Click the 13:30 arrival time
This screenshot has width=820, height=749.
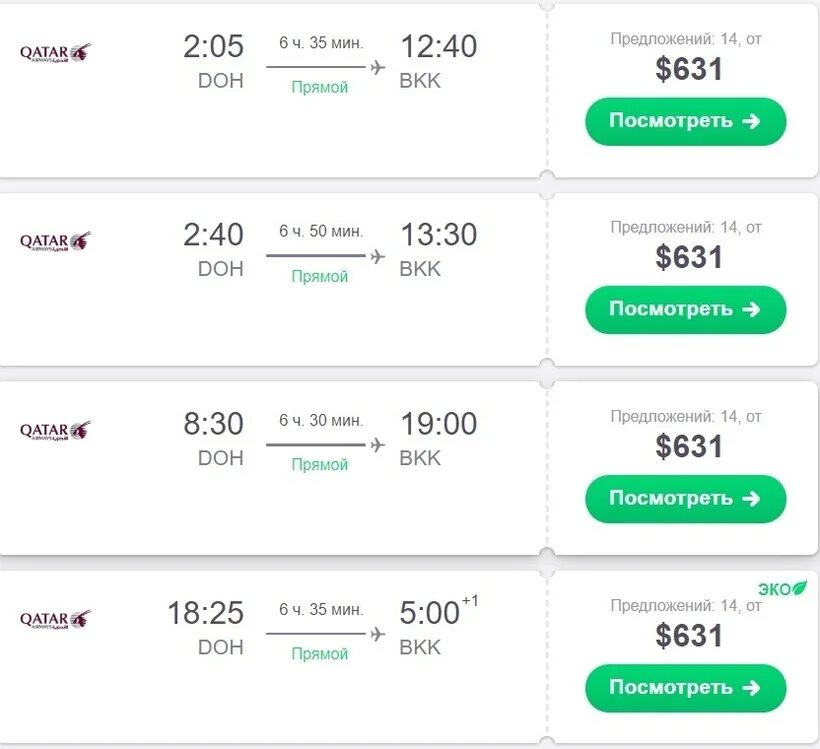[x=438, y=235]
